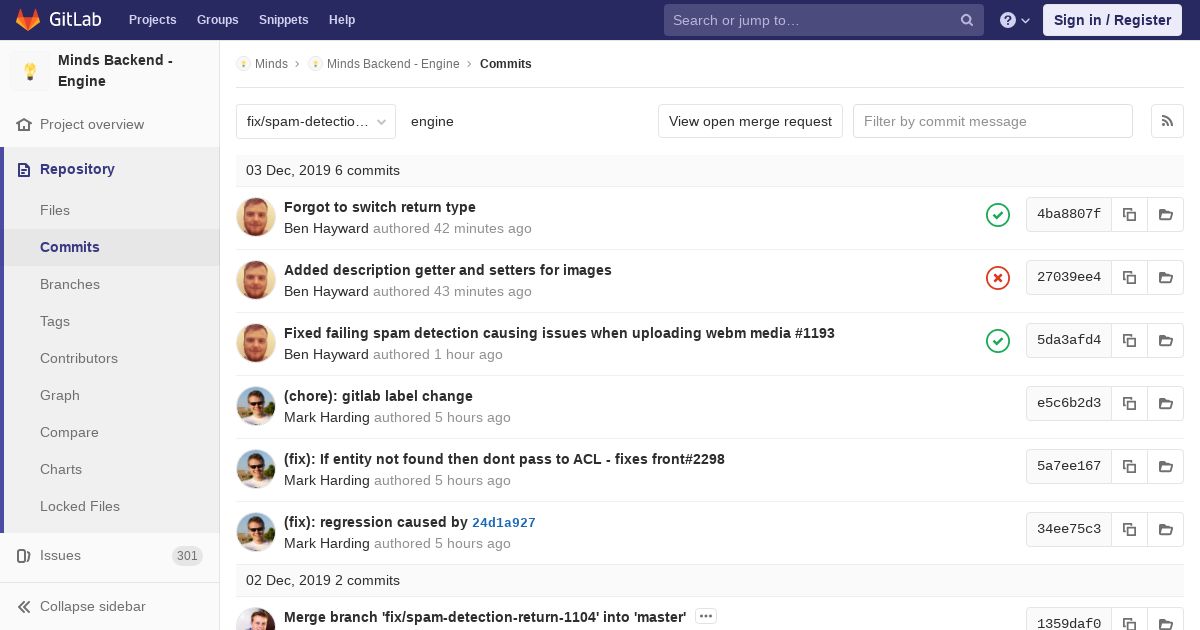Open the Help question mark menu
Screen dimensions: 1200x630
point(1015,20)
